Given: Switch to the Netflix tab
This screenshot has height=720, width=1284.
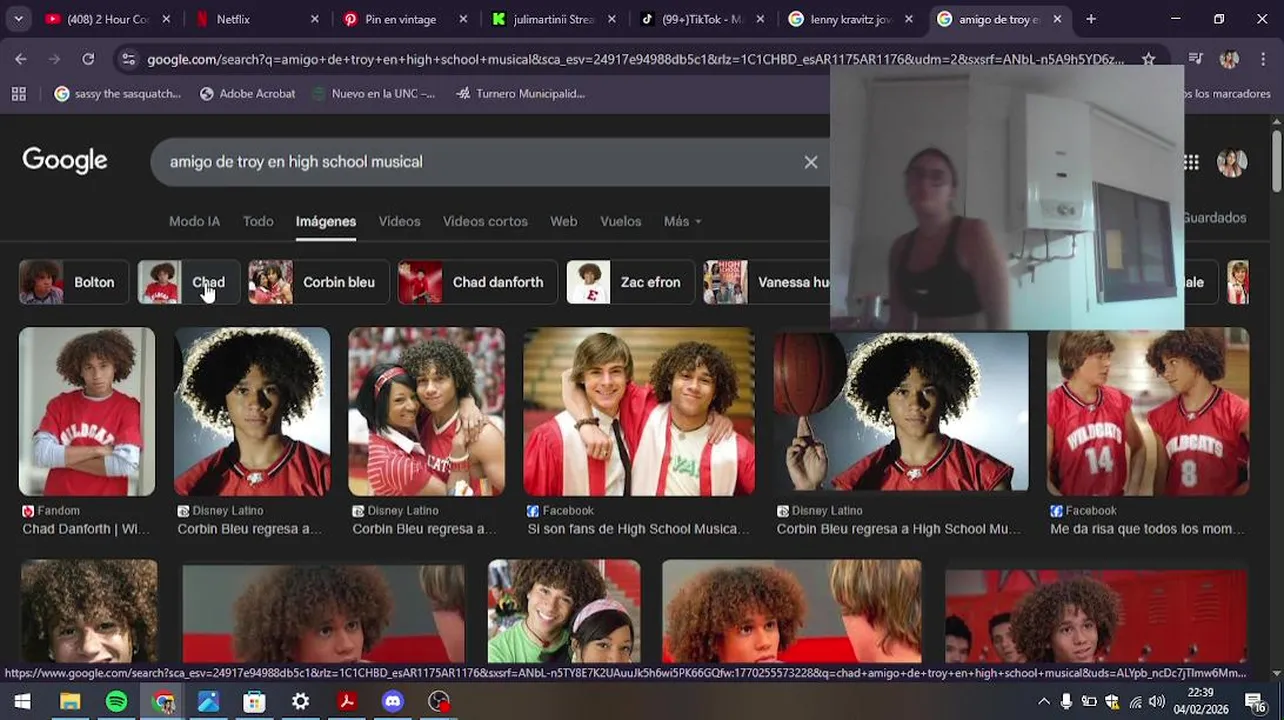Looking at the screenshot, I should [x=259, y=19].
